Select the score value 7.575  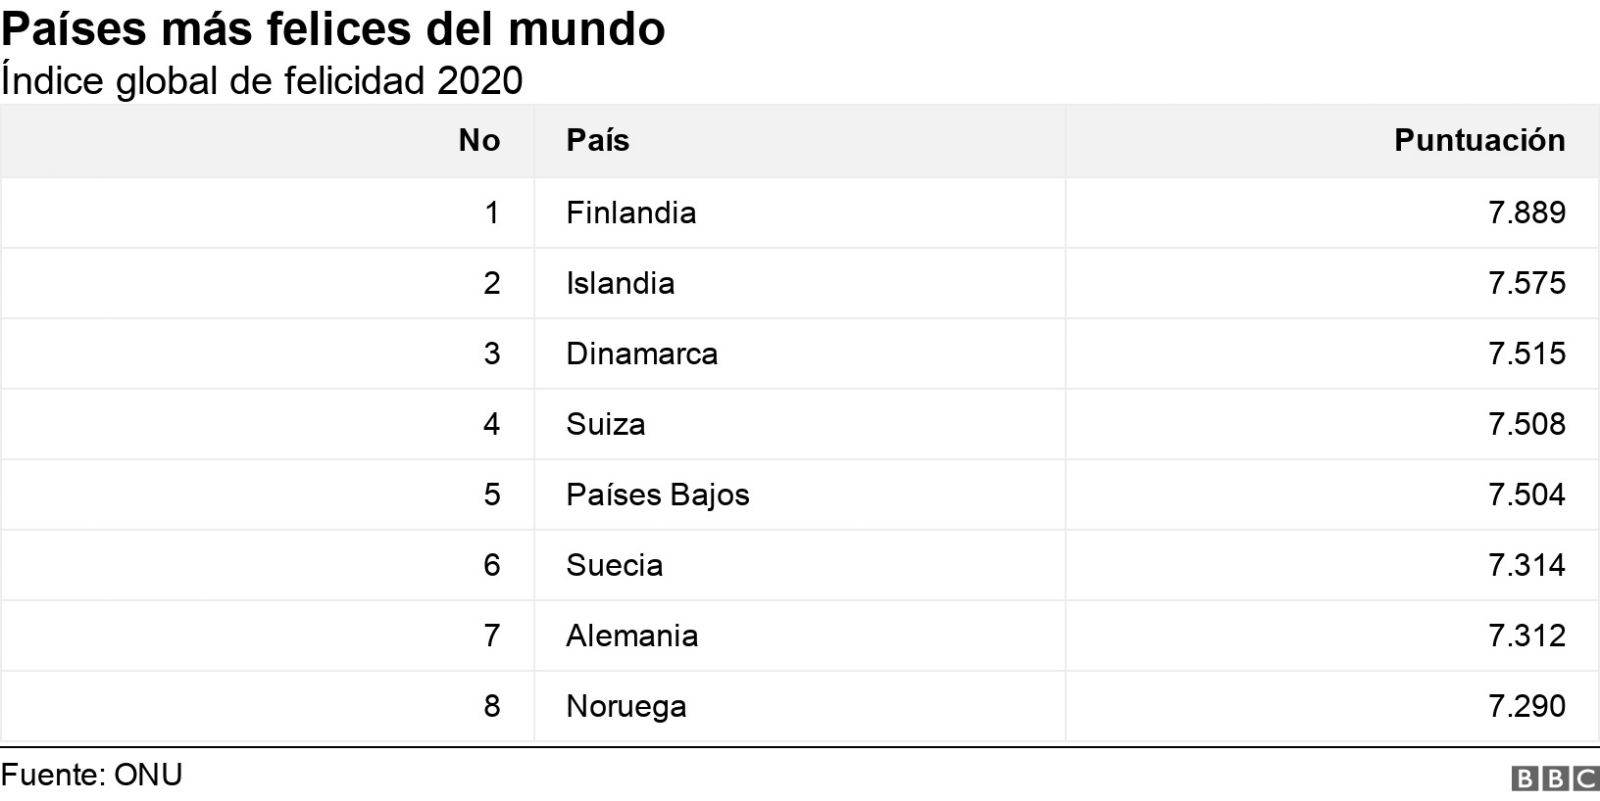pos(1526,283)
